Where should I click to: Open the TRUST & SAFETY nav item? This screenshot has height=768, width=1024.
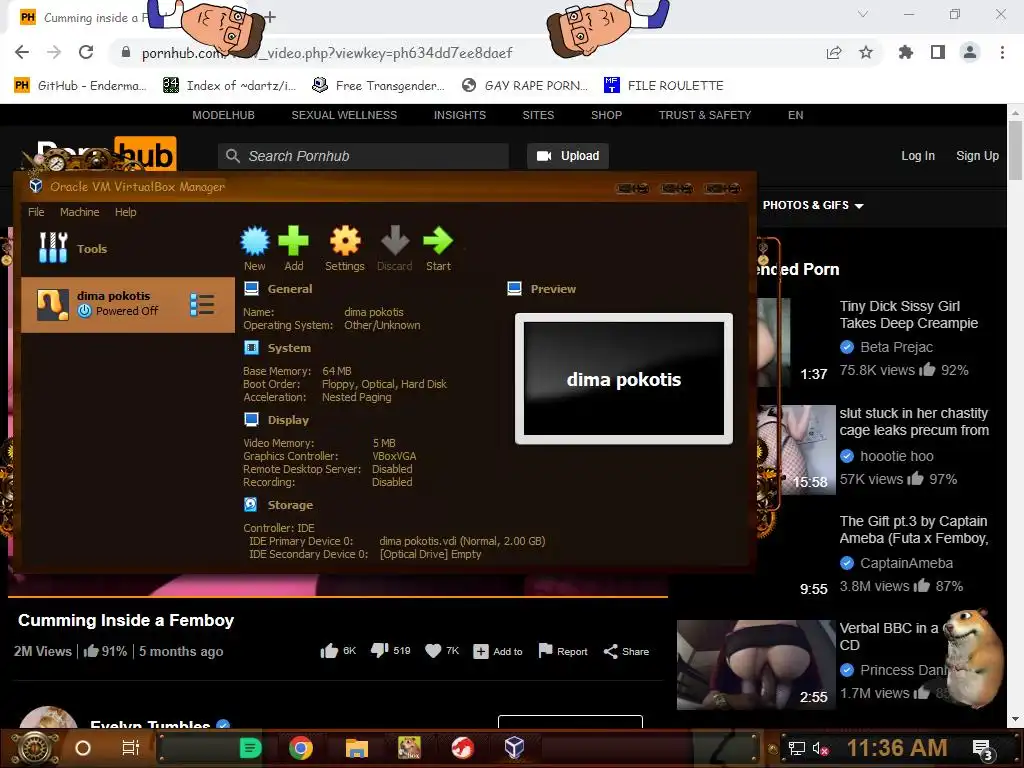click(705, 115)
